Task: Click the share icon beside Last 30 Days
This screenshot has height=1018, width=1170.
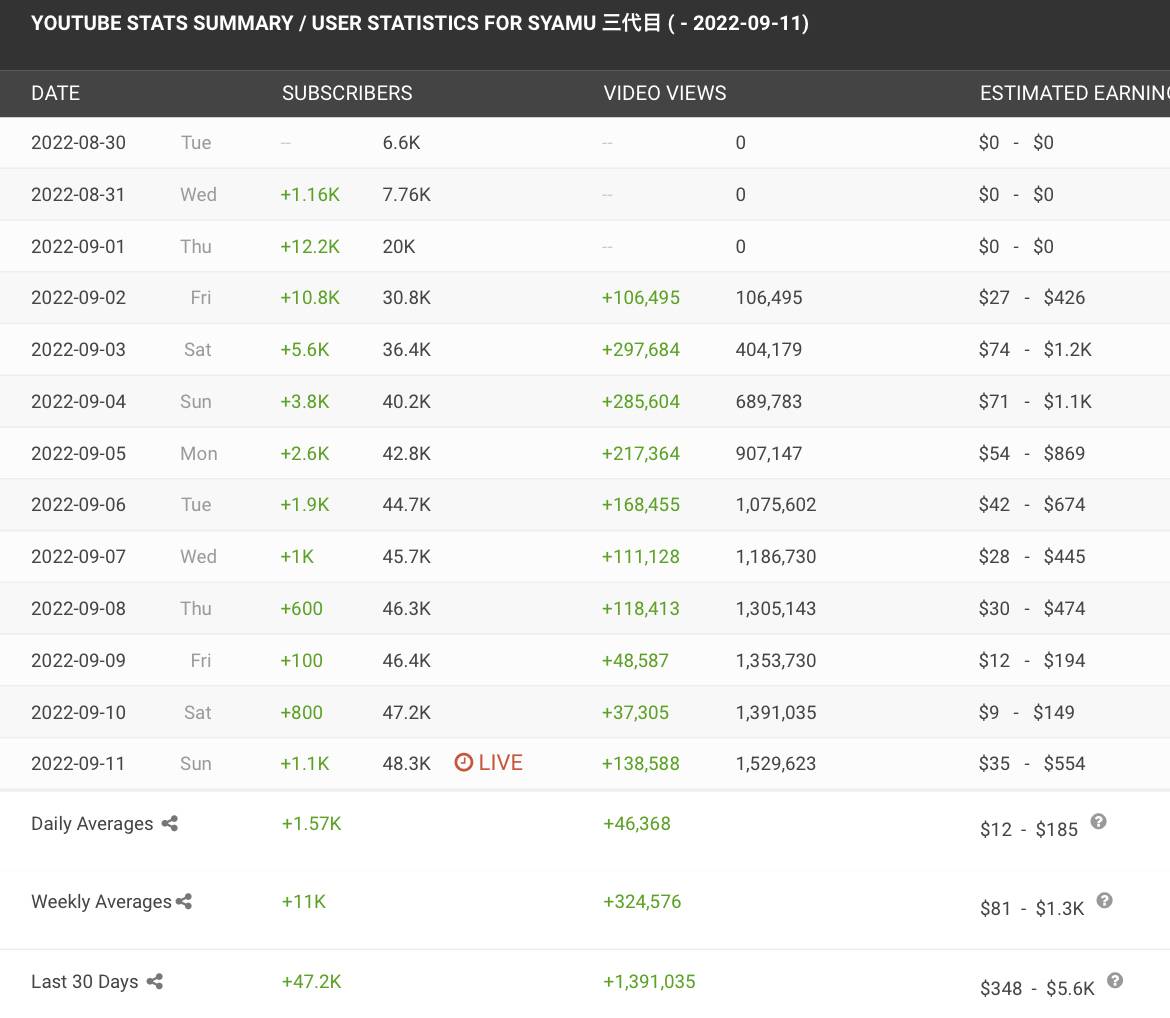Action: [155, 982]
